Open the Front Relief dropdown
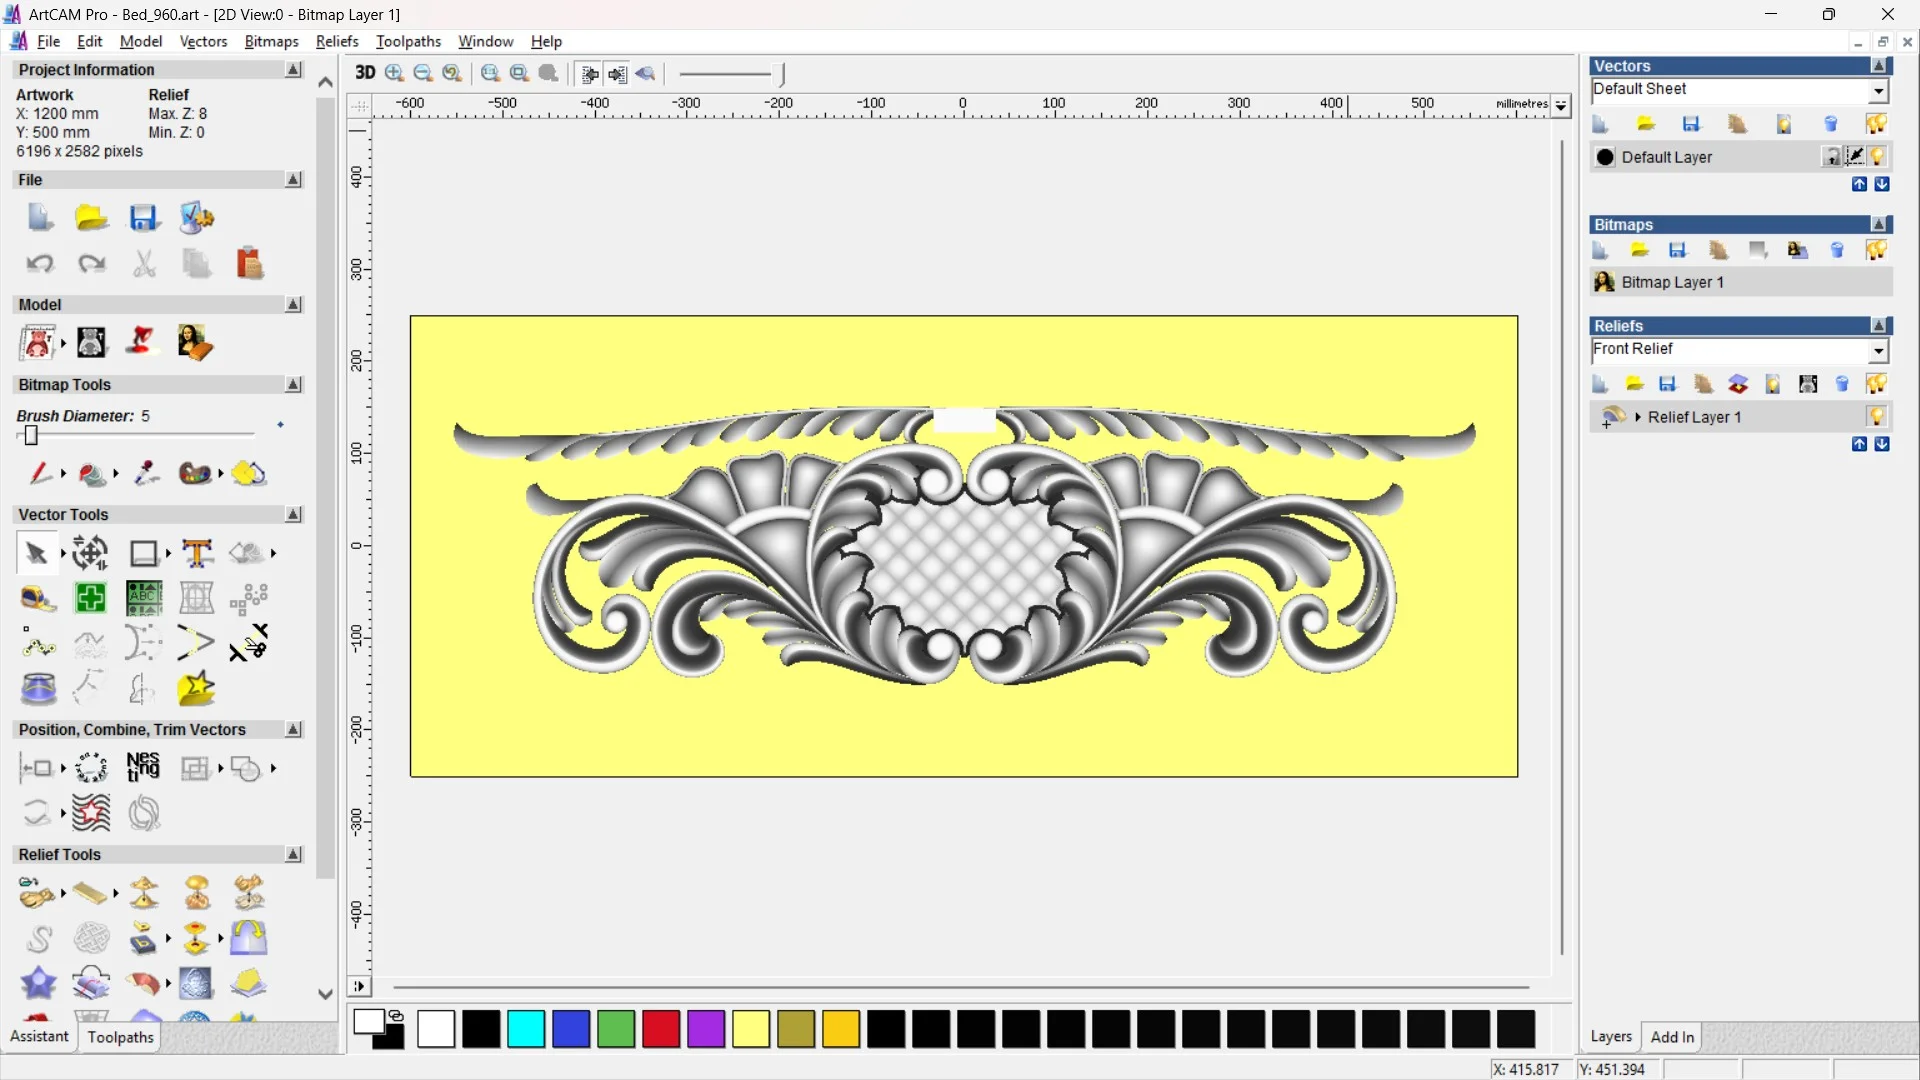This screenshot has width=1920, height=1080. pyautogui.click(x=1879, y=350)
